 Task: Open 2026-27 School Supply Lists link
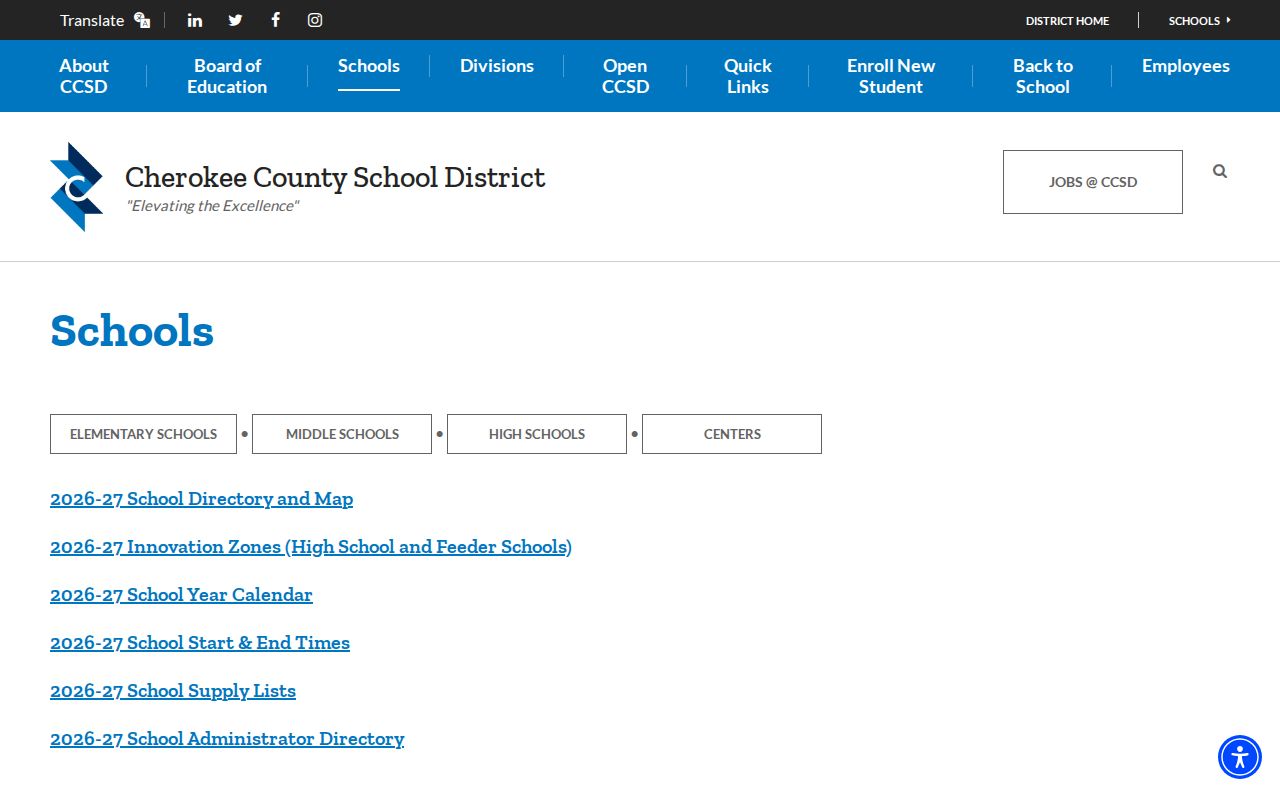tap(173, 691)
